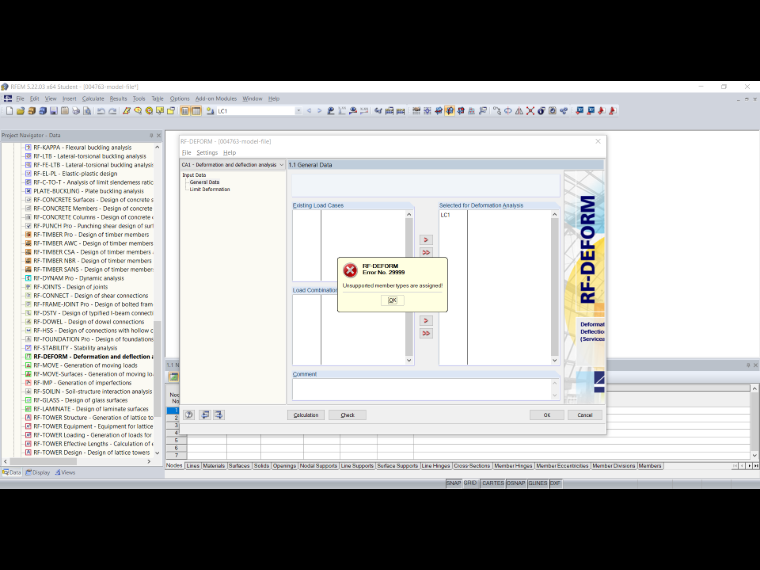This screenshot has height=570, width=760.
Task: Select RF-STABILITY Stability analysis in navigator
Action: click(x=75, y=348)
